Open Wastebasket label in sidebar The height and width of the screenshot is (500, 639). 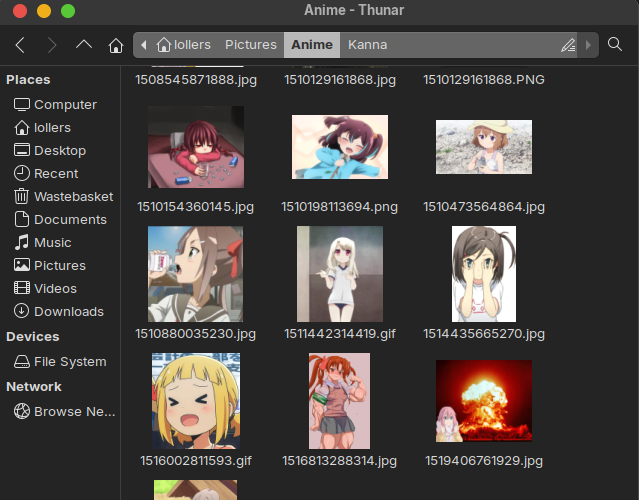[73, 196]
